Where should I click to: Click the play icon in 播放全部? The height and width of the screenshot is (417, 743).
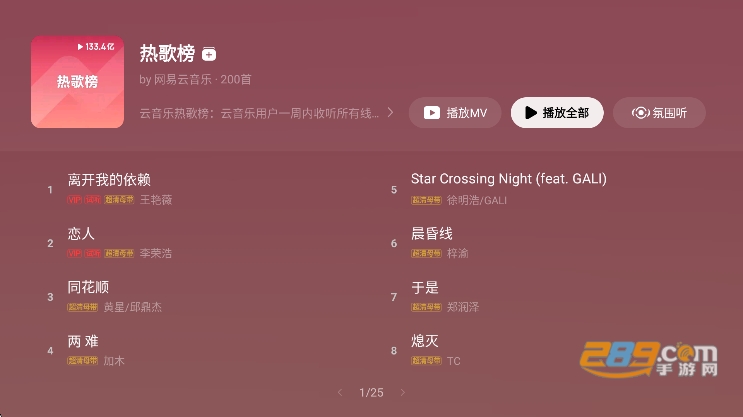click(x=531, y=113)
